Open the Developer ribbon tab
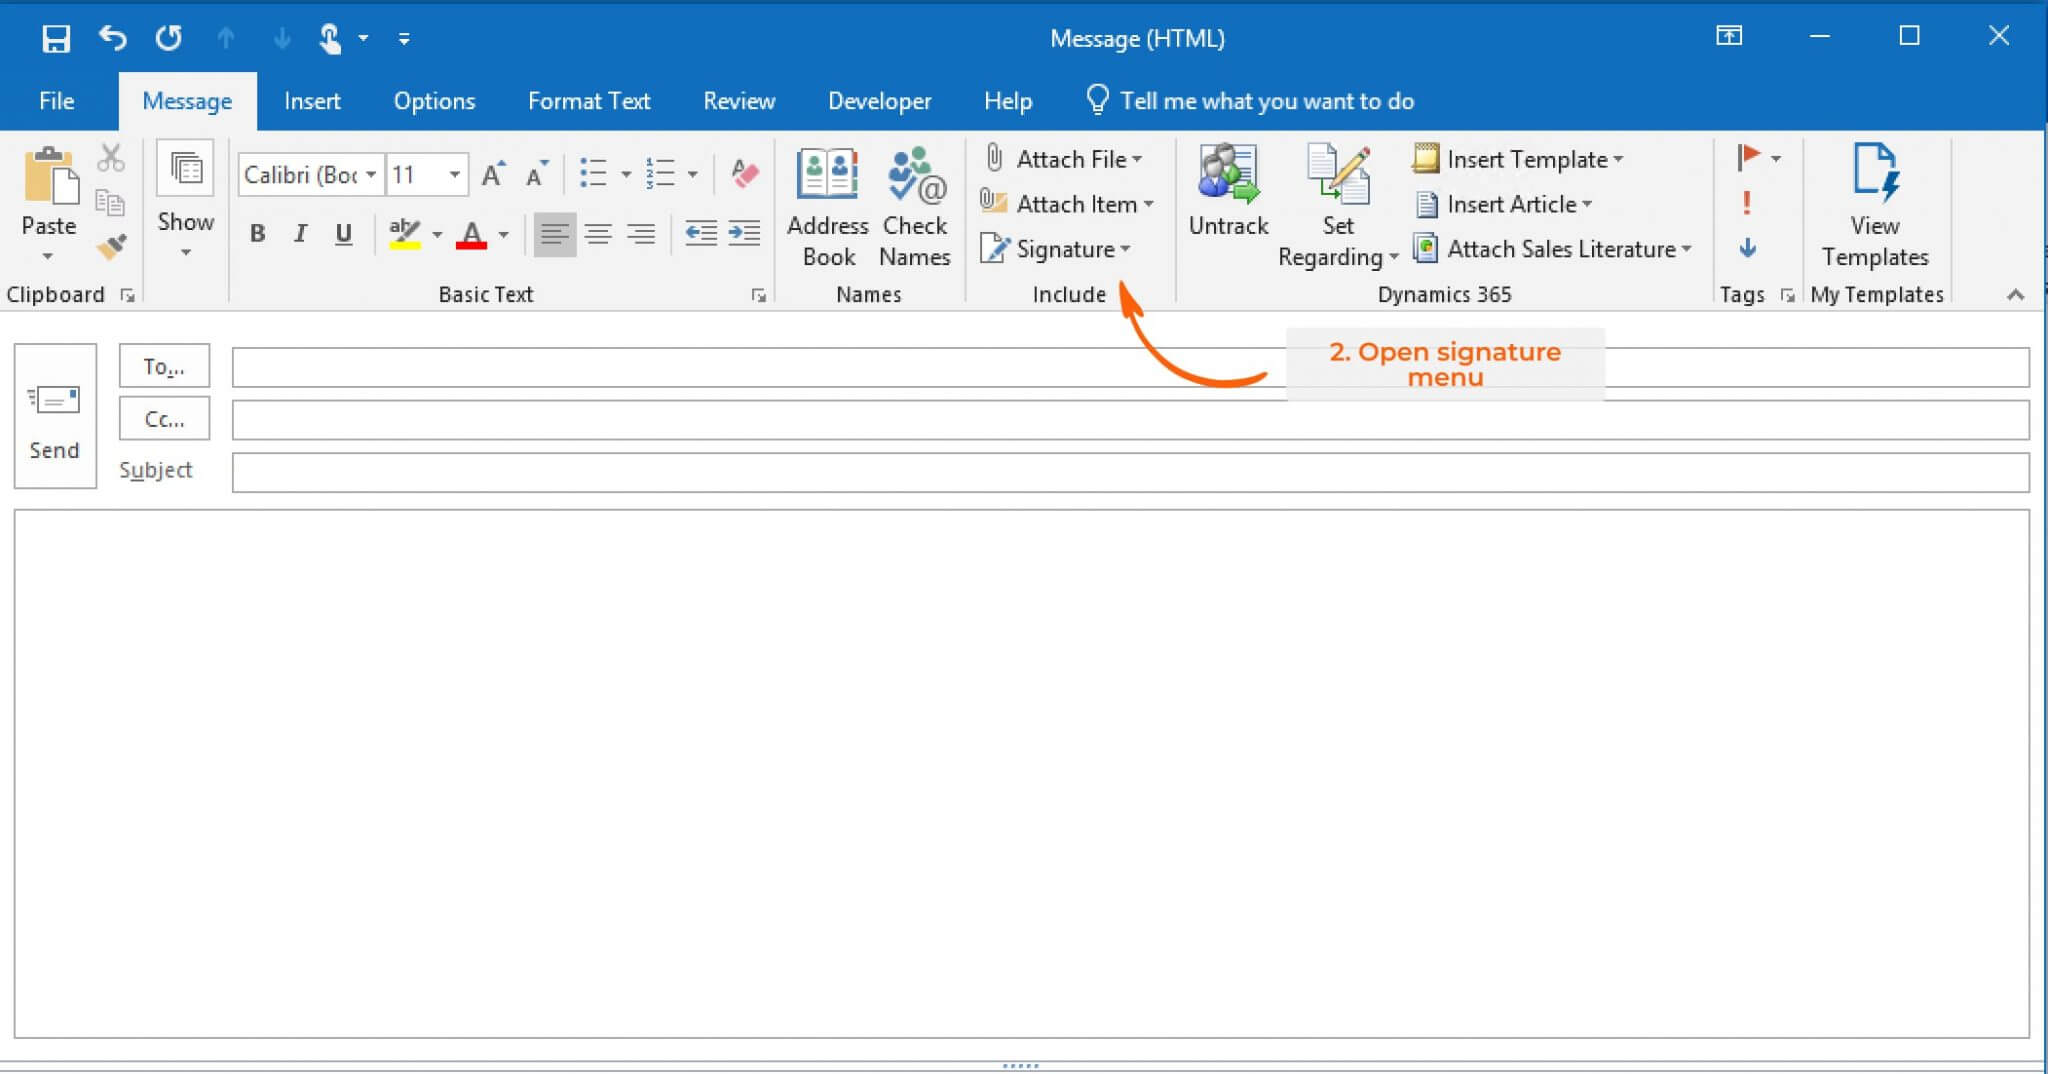 click(x=878, y=100)
